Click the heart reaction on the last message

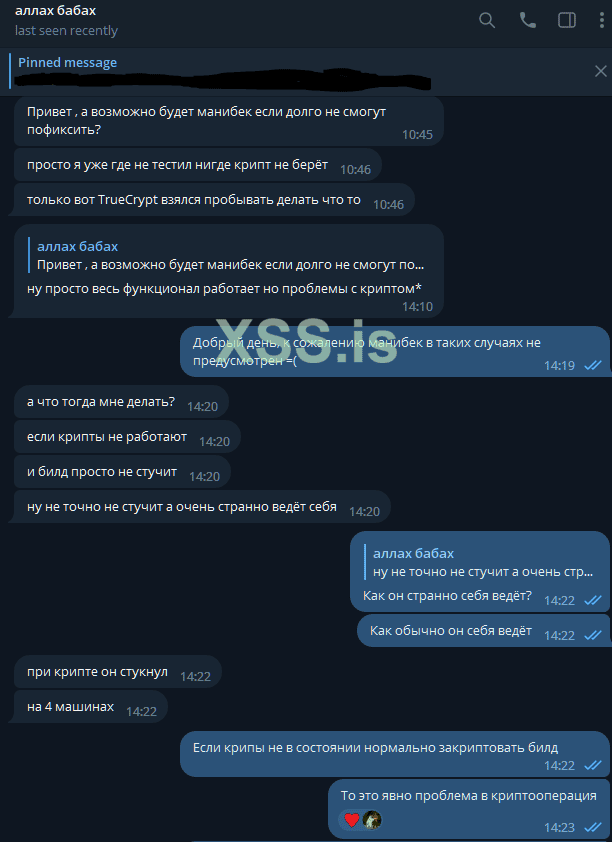coord(352,819)
